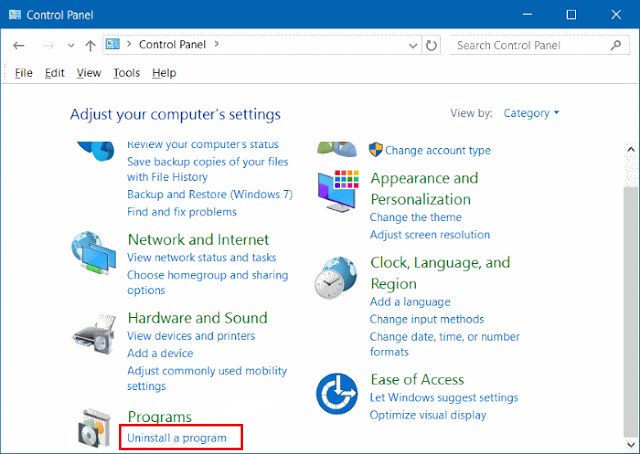Minimize the Control Panel window

[527, 15]
